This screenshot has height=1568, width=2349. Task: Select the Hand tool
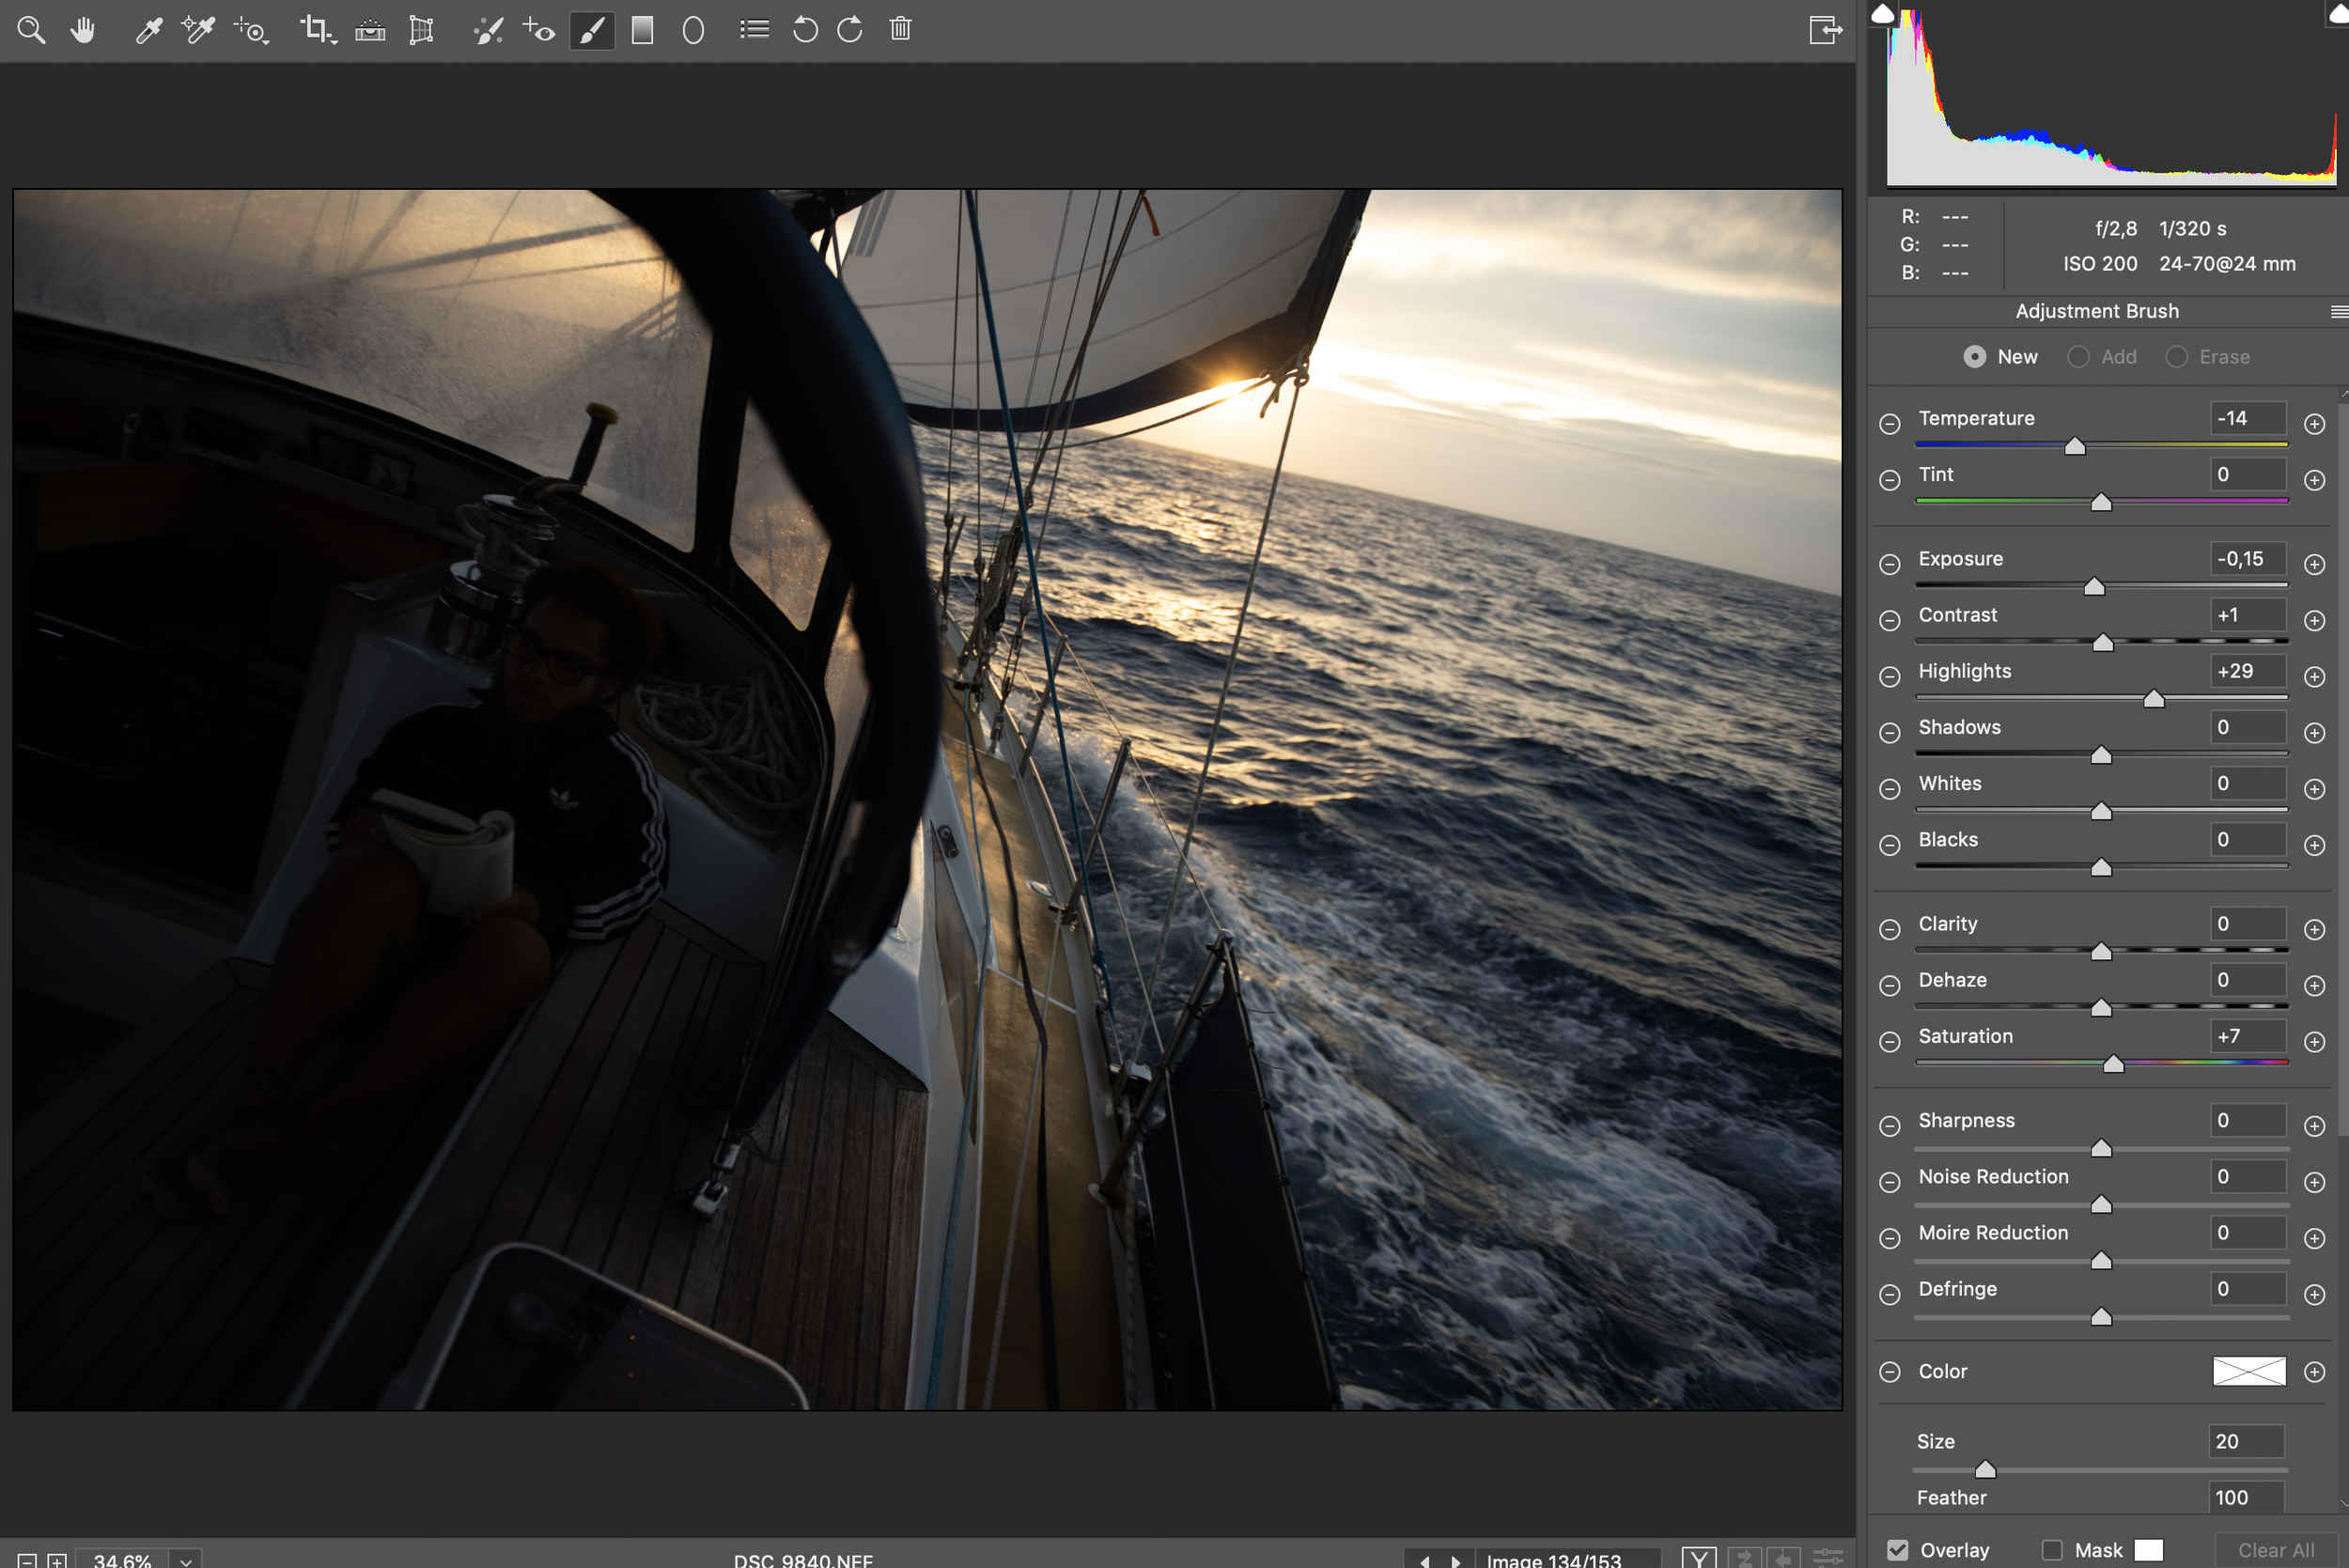pos(83,30)
